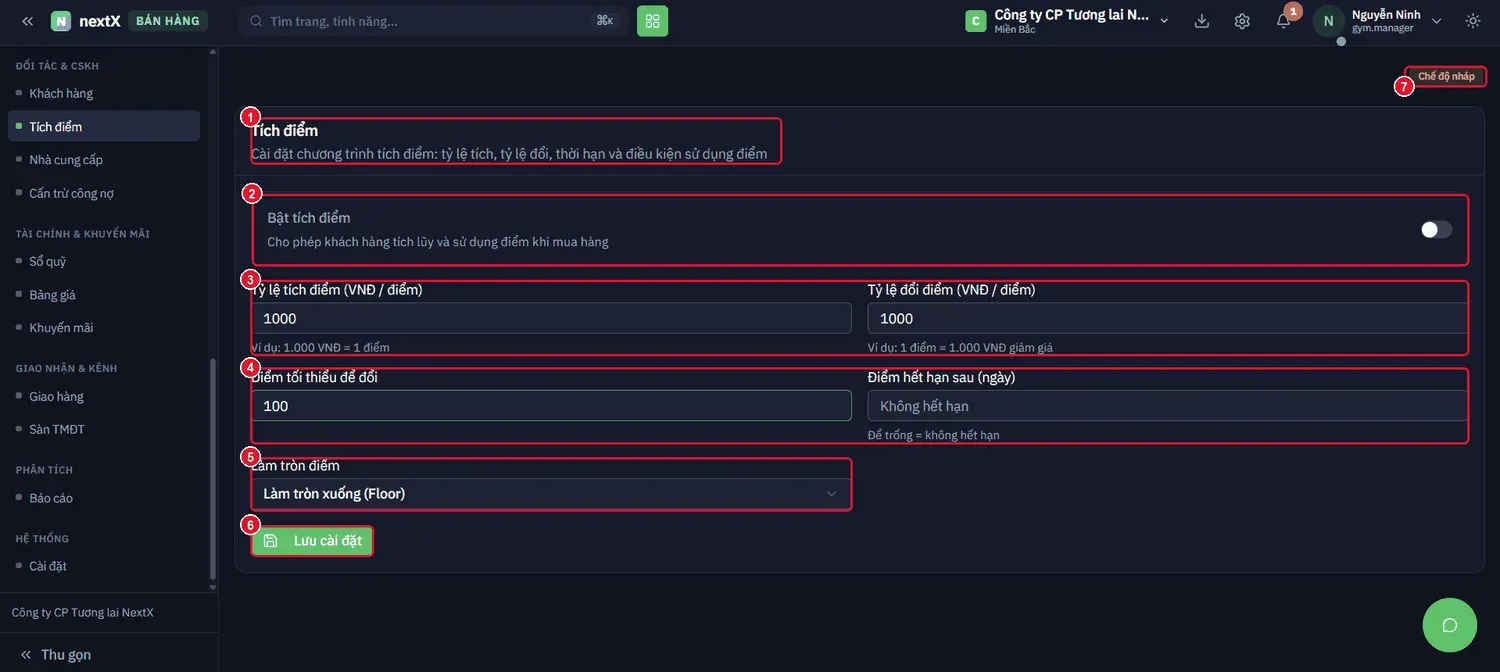1500x672 pixels.
Task: Click the sidebar vertical scrollbar
Action: click(212, 468)
